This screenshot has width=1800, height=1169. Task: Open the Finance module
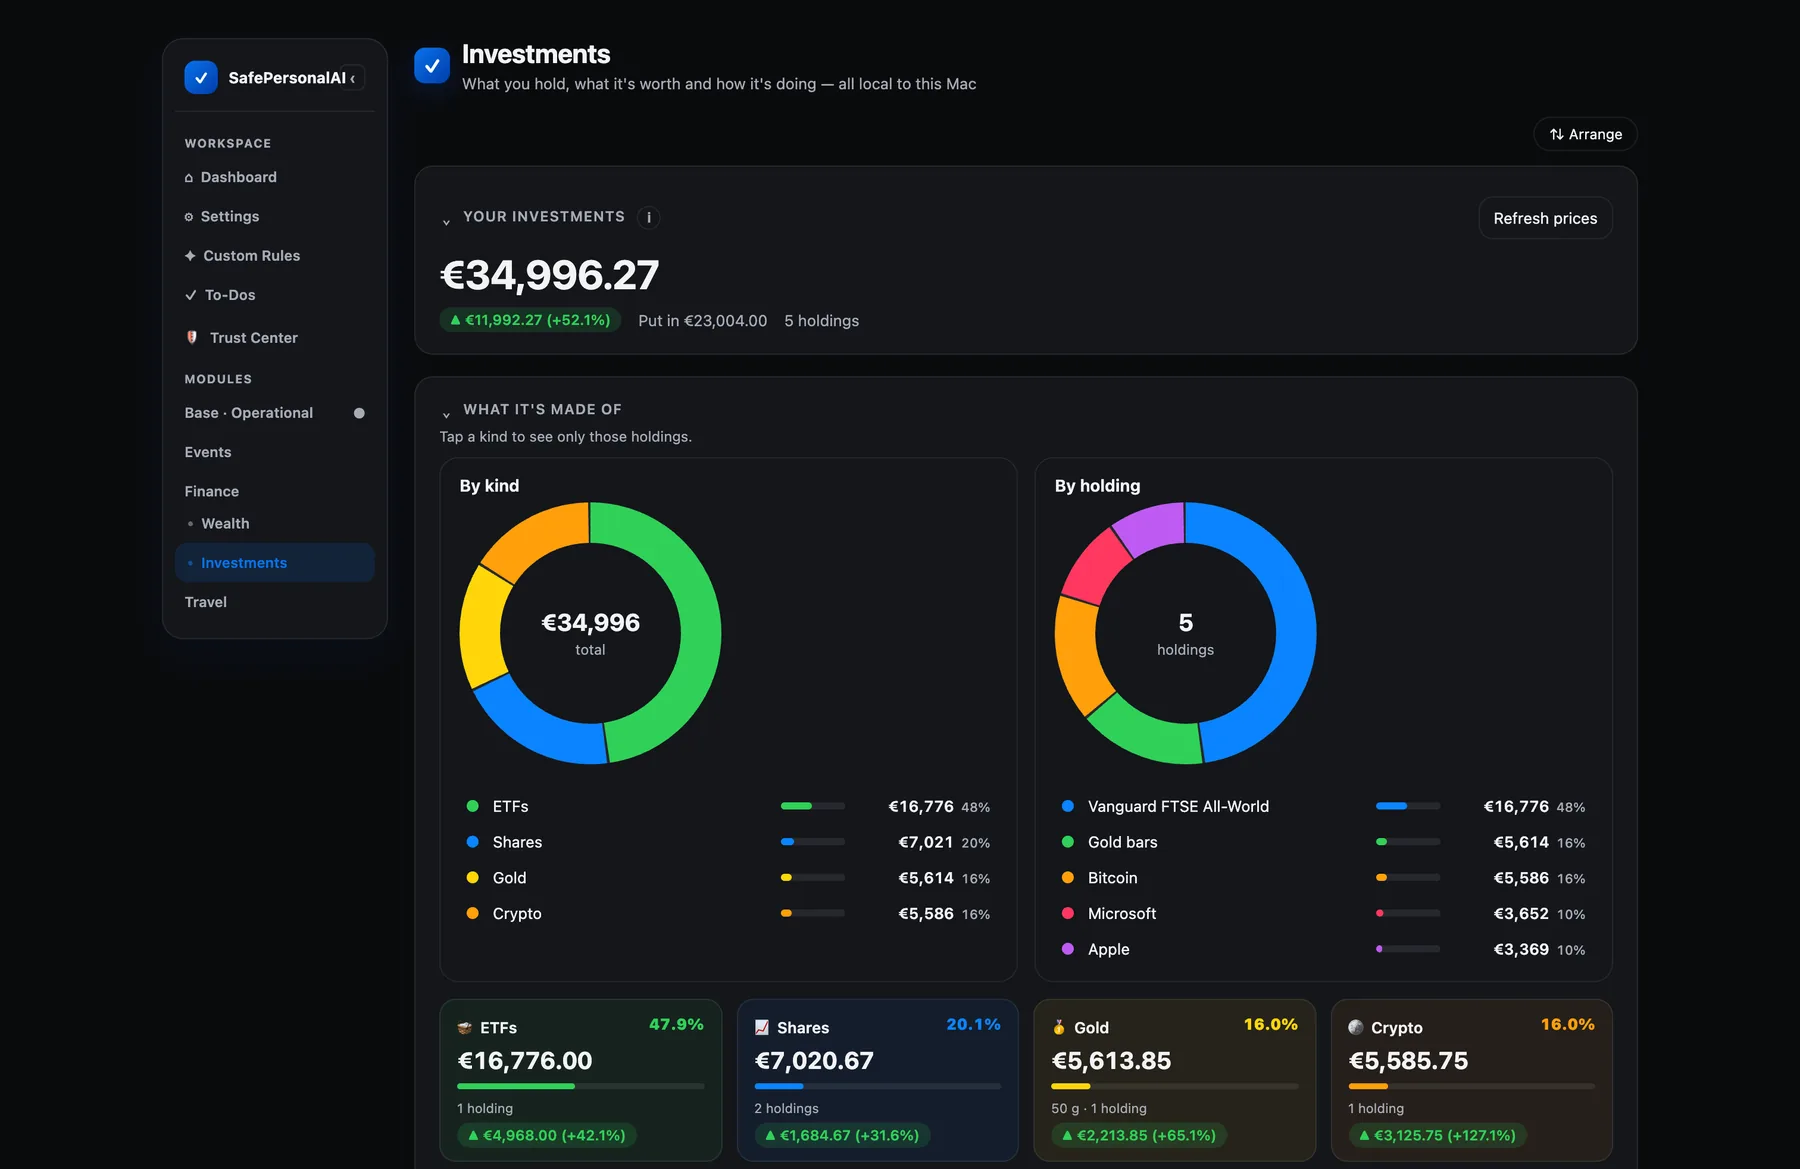pos(275,491)
